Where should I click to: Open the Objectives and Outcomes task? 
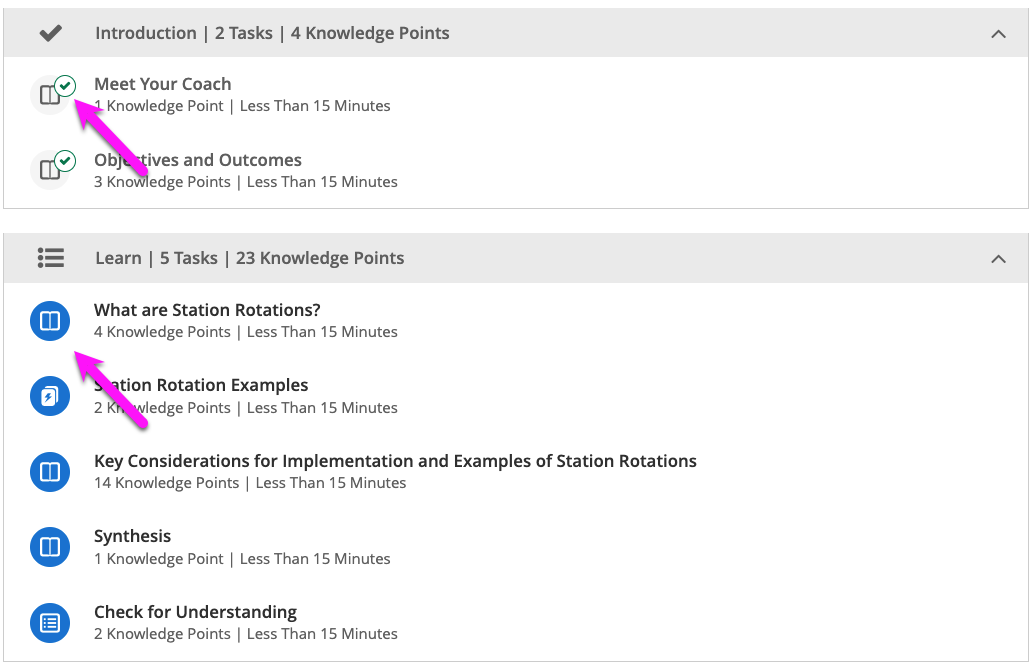197,160
